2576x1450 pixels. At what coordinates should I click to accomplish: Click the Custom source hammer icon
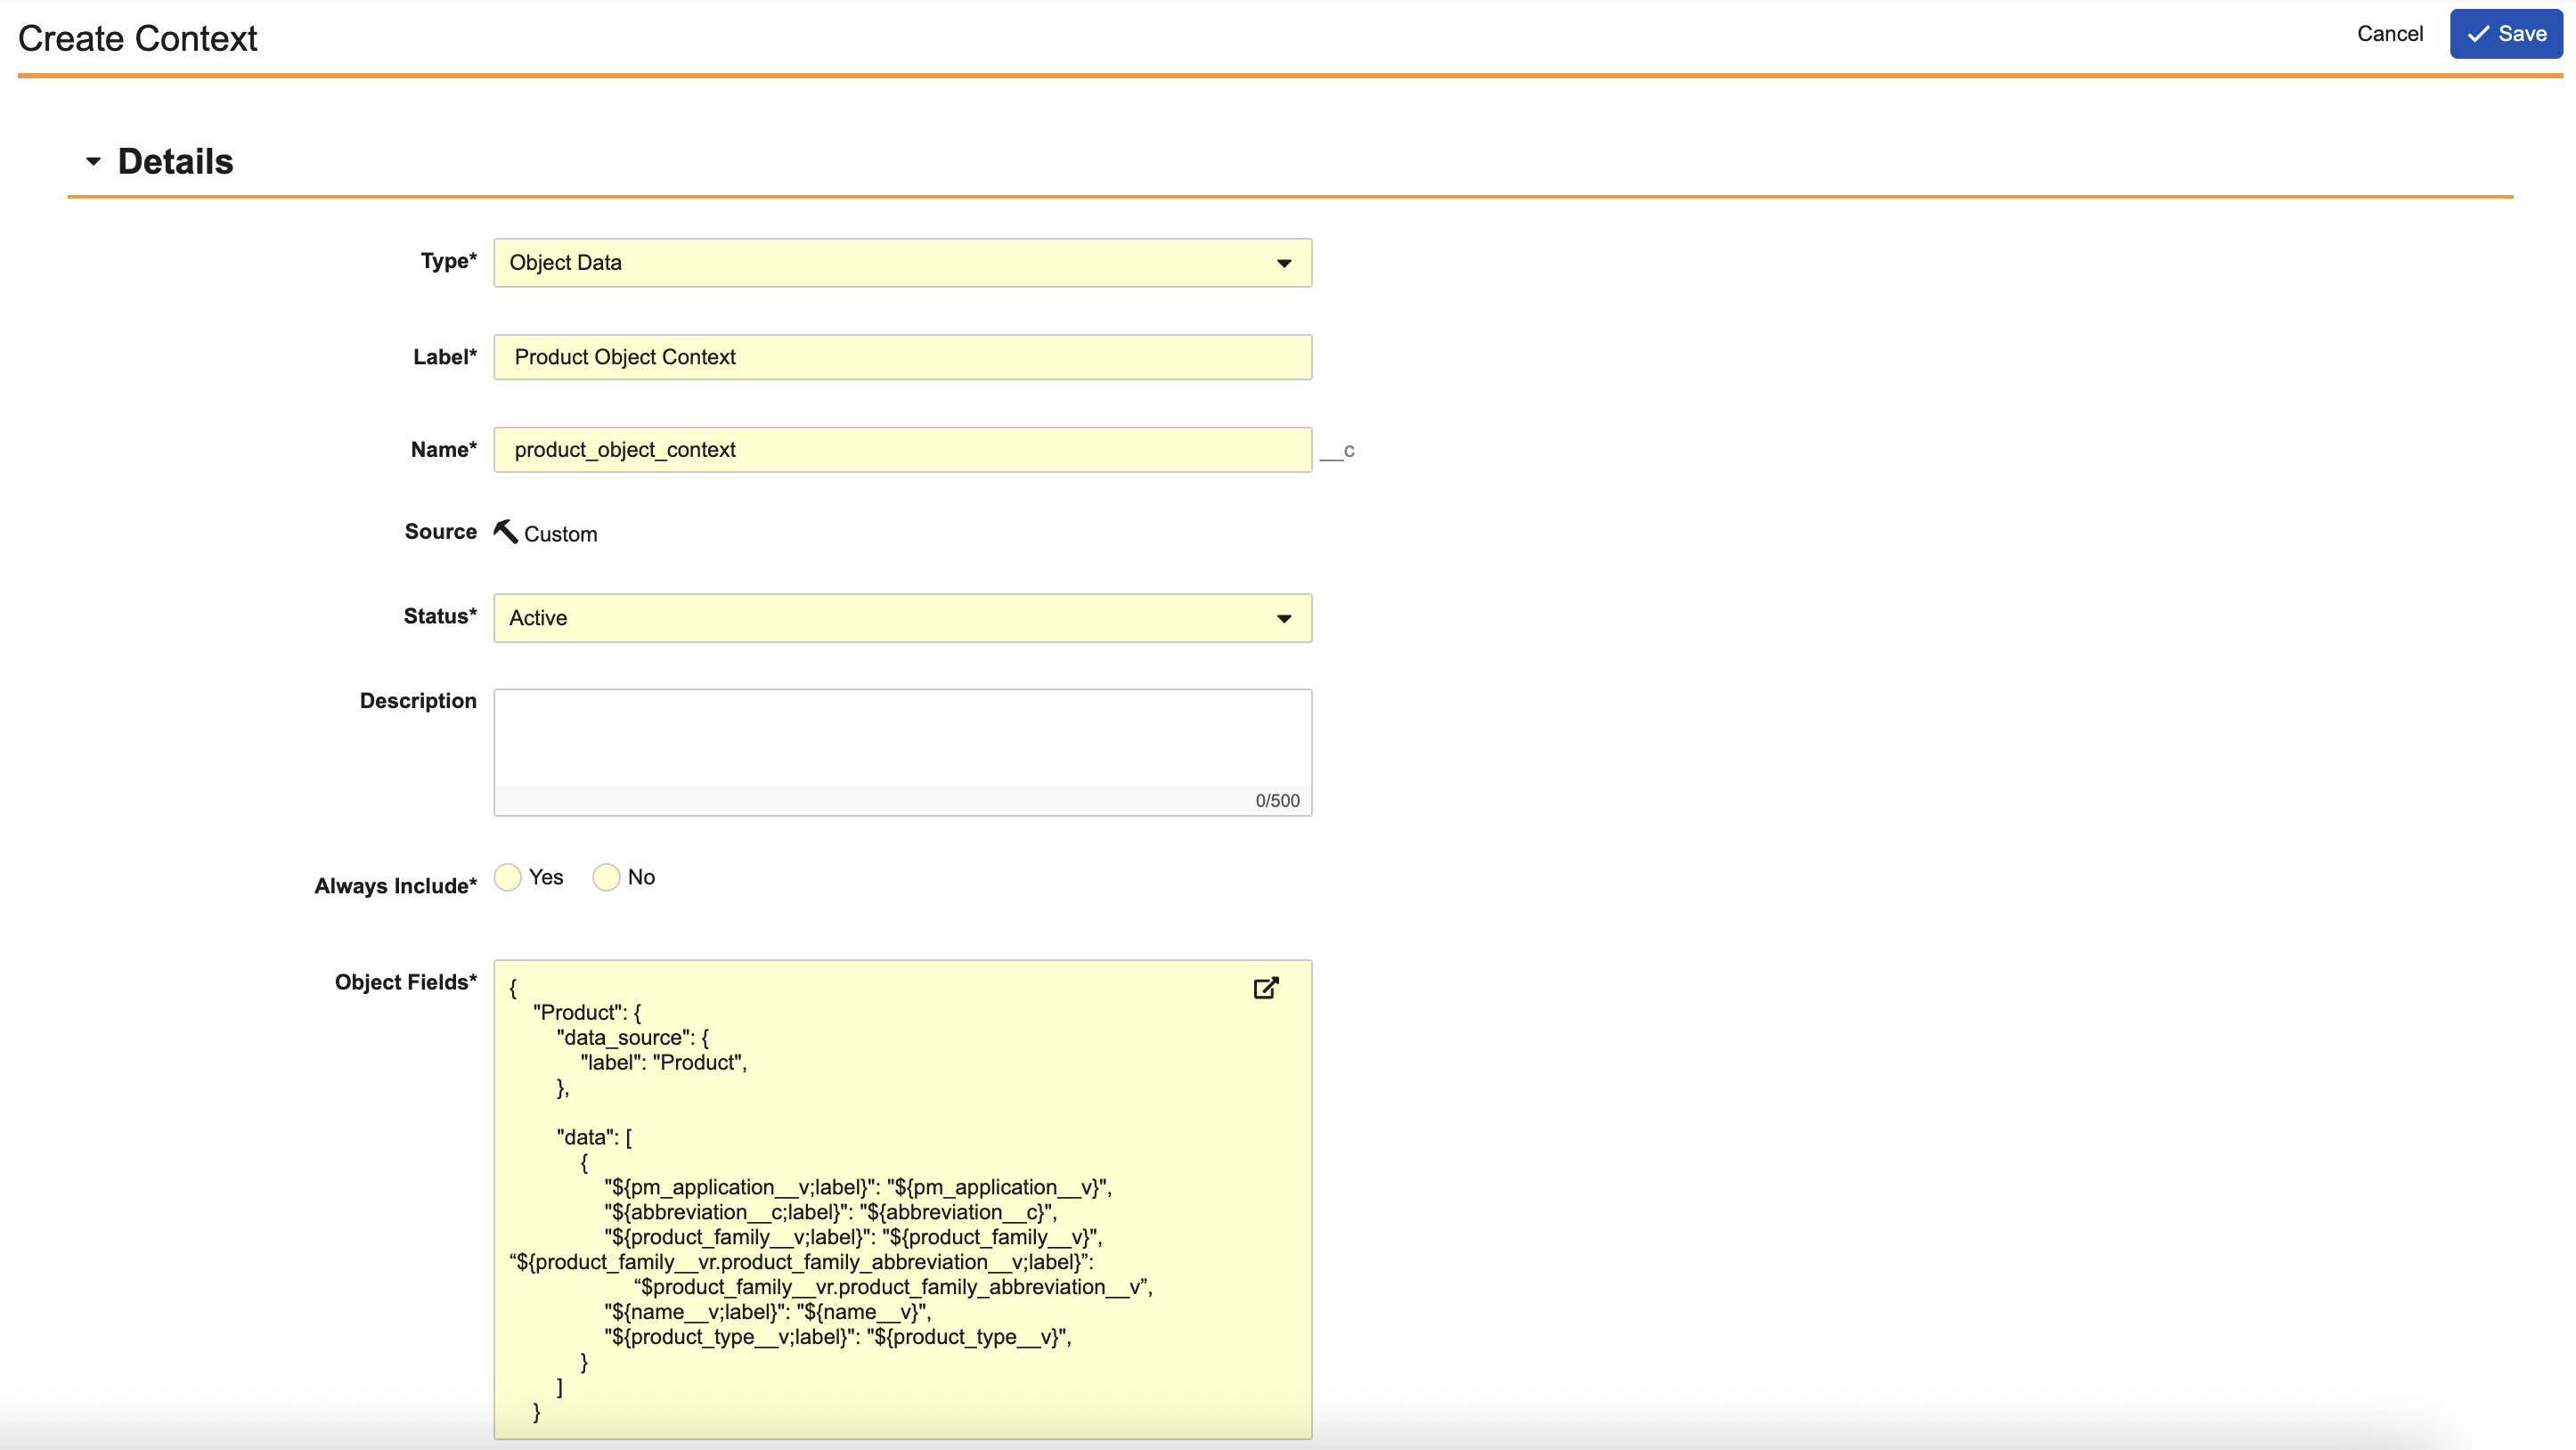(506, 531)
